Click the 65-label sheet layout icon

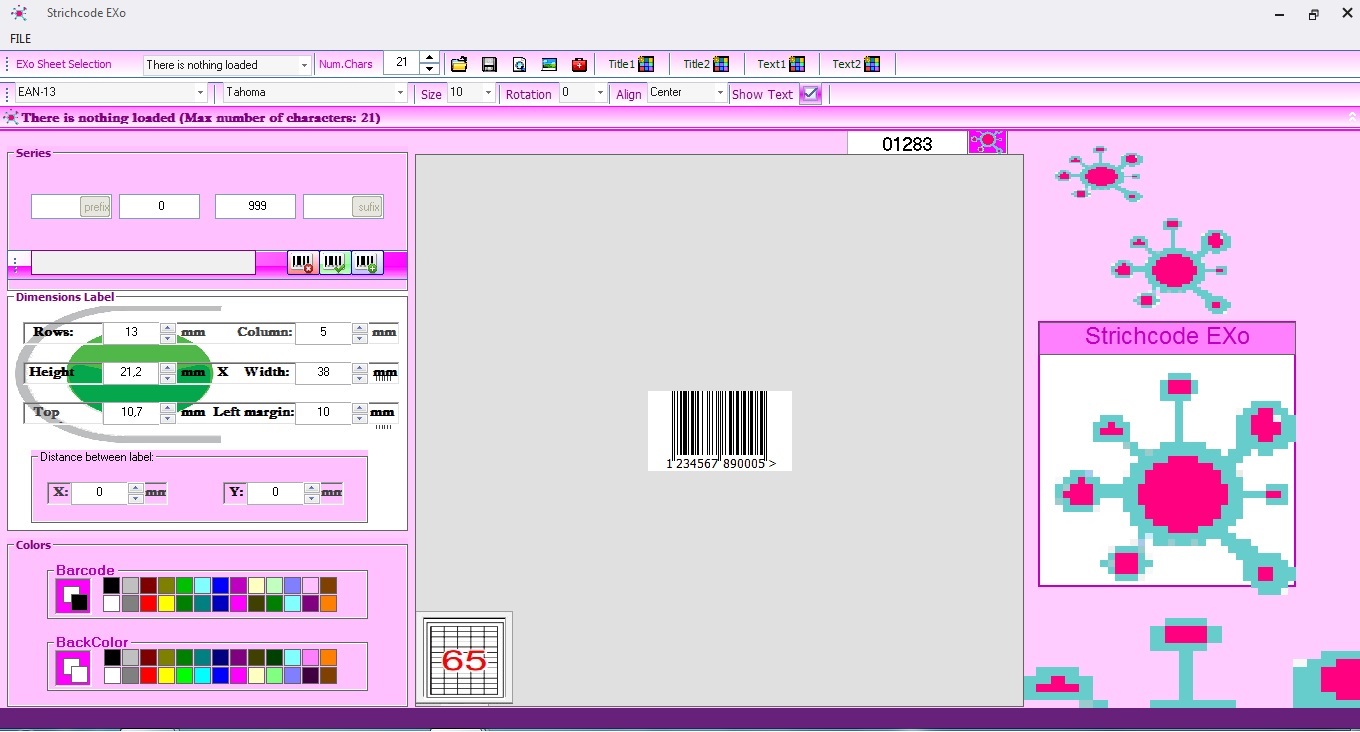point(464,658)
